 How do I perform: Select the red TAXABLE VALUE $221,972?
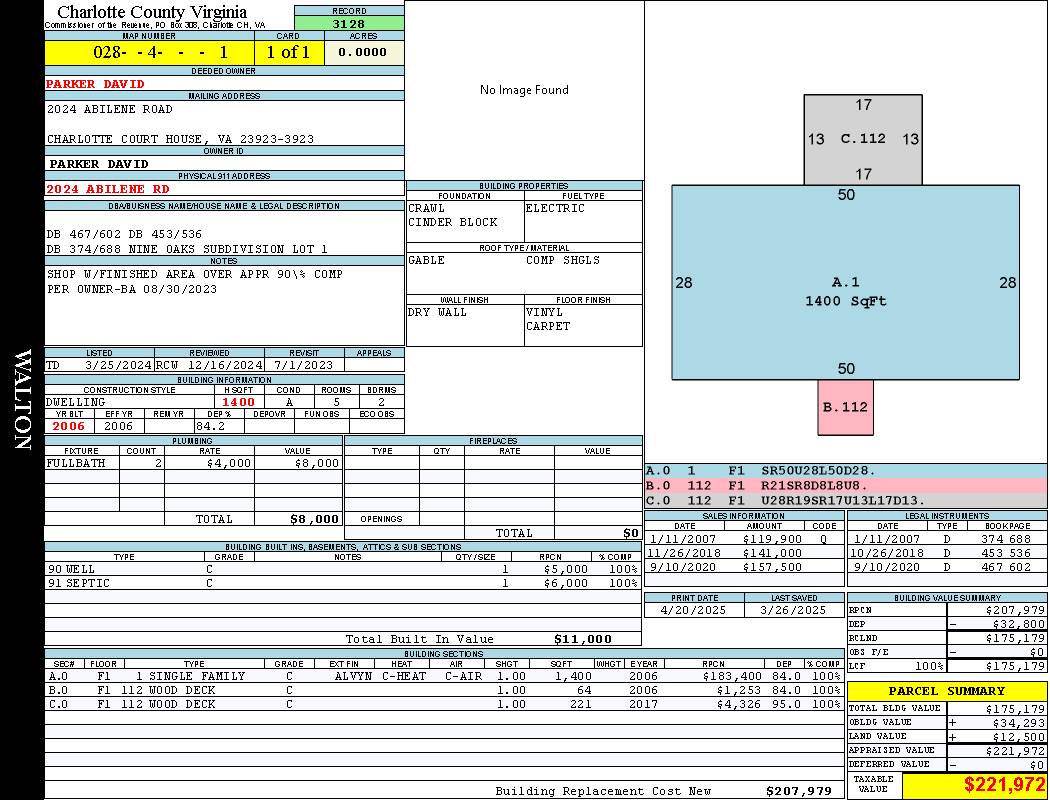pos(1004,785)
